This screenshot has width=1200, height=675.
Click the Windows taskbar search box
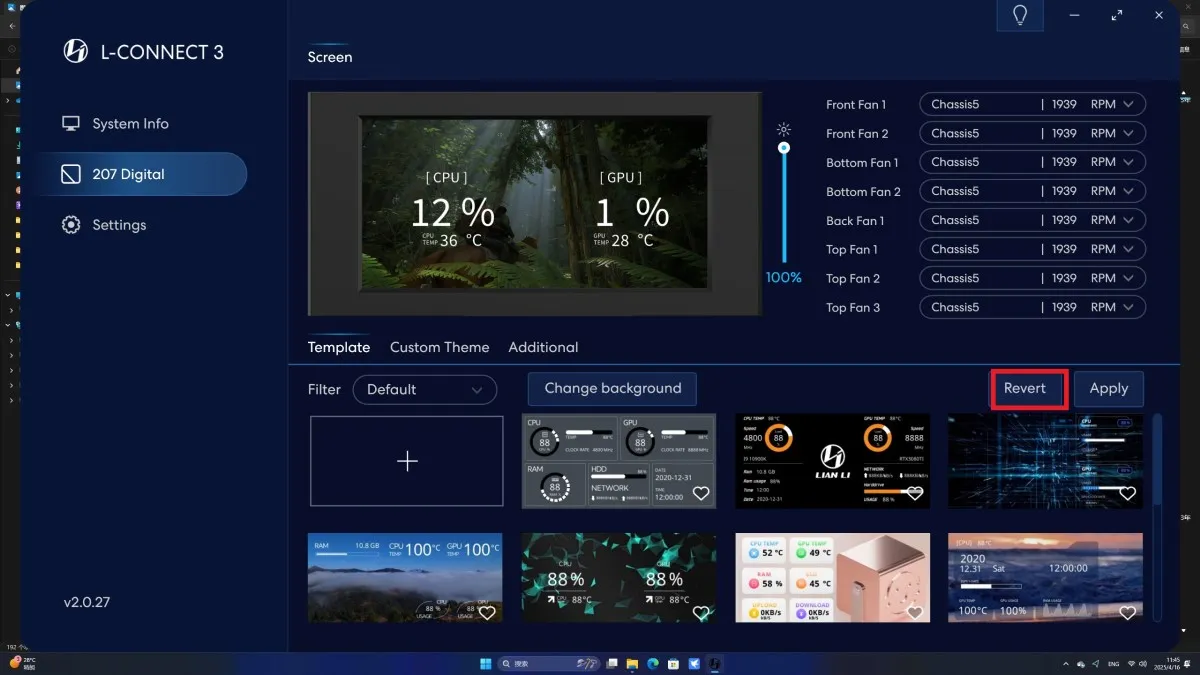549,664
